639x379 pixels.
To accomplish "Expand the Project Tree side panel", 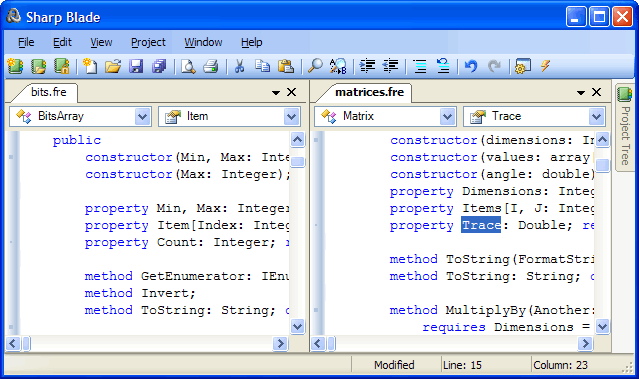I will coord(625,128).
